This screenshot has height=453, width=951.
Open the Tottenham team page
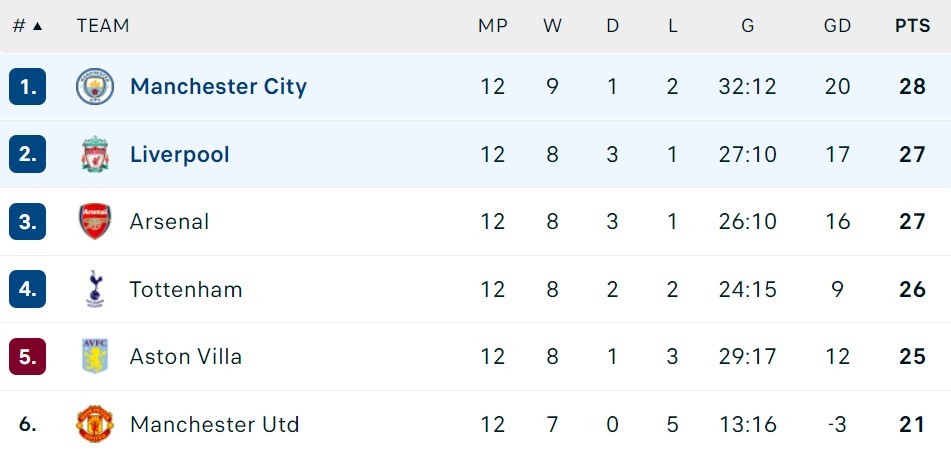pos(186,289)
